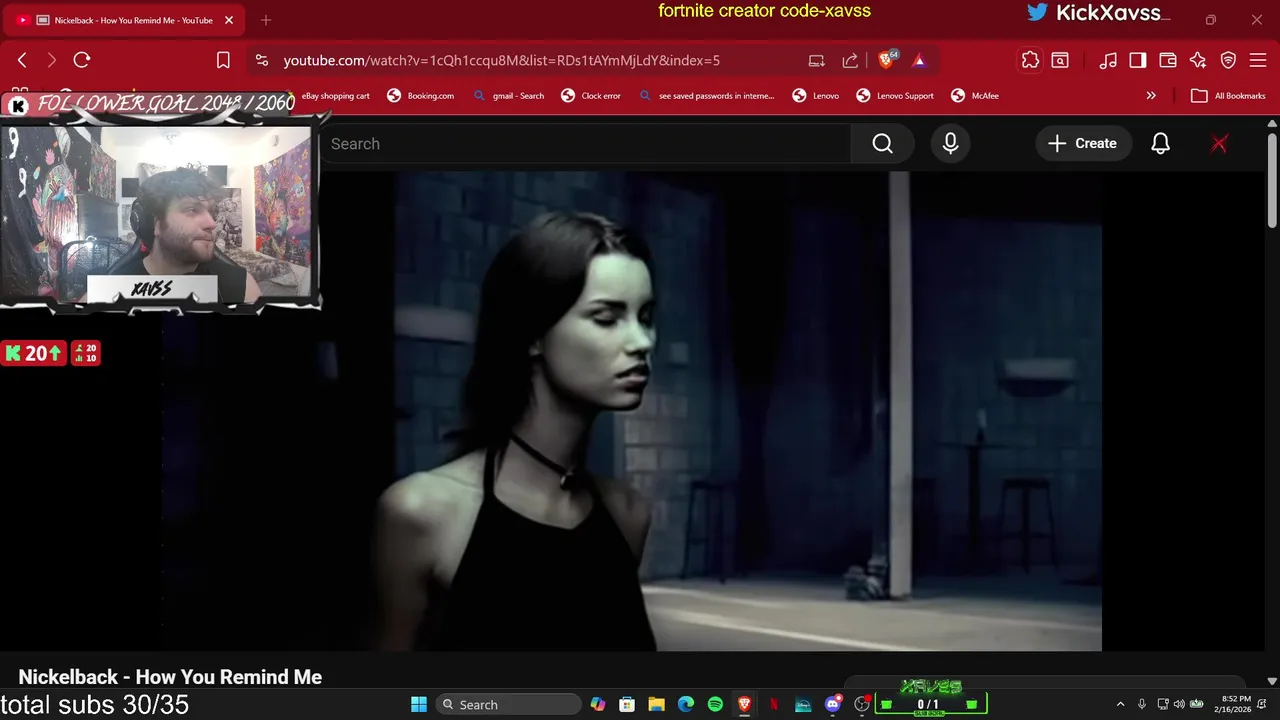
Task: Go back in browser history
Action: click(x=22, y=60)
